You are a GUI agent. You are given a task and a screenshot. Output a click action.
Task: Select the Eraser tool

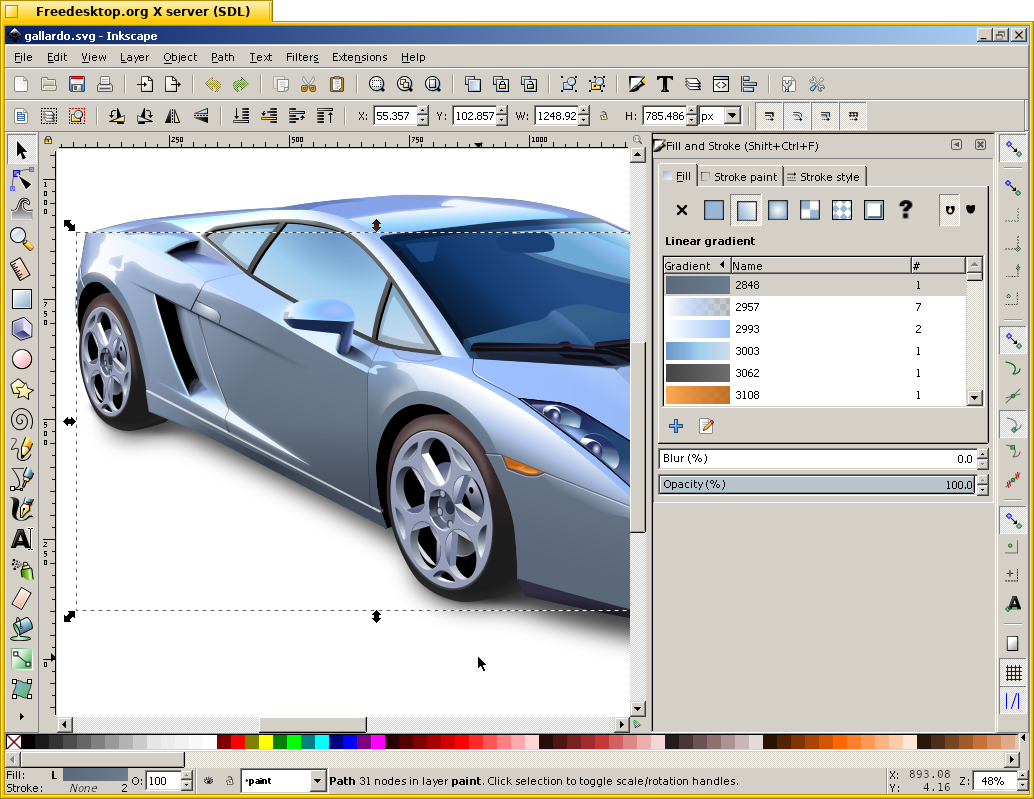pyautogui.click(x=22, y=599)
